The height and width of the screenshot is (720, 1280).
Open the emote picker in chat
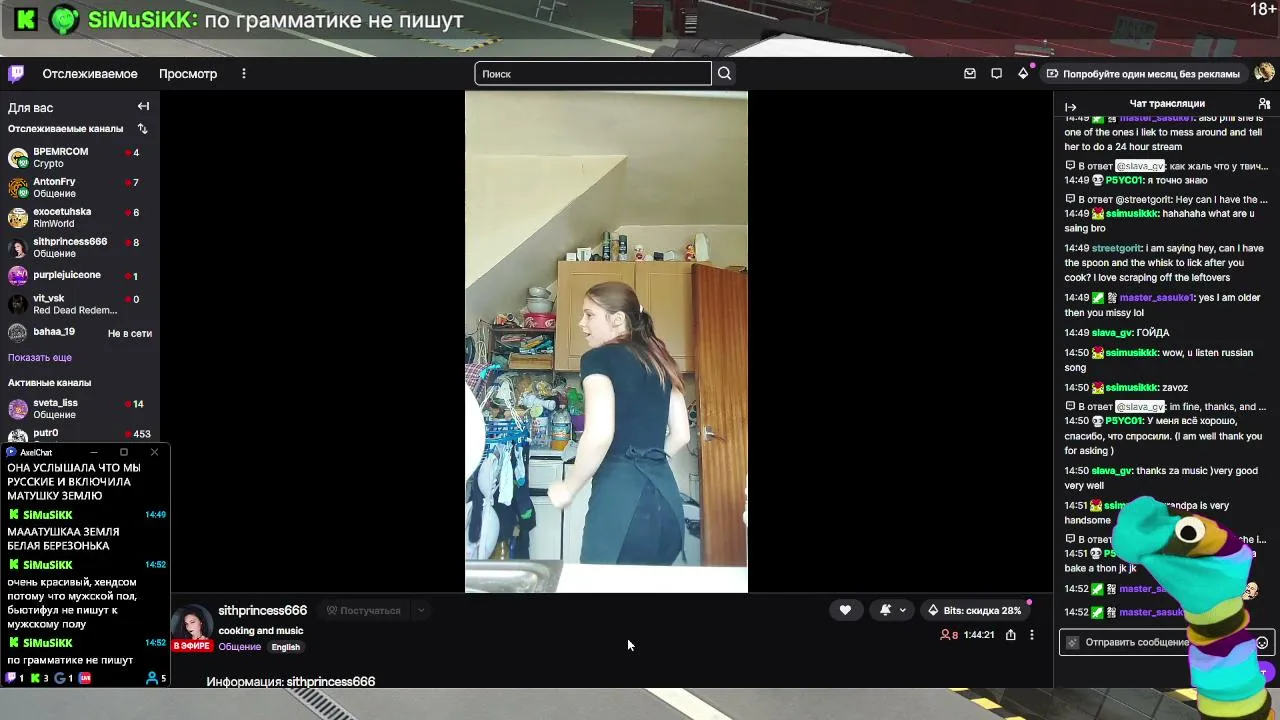1262,643
